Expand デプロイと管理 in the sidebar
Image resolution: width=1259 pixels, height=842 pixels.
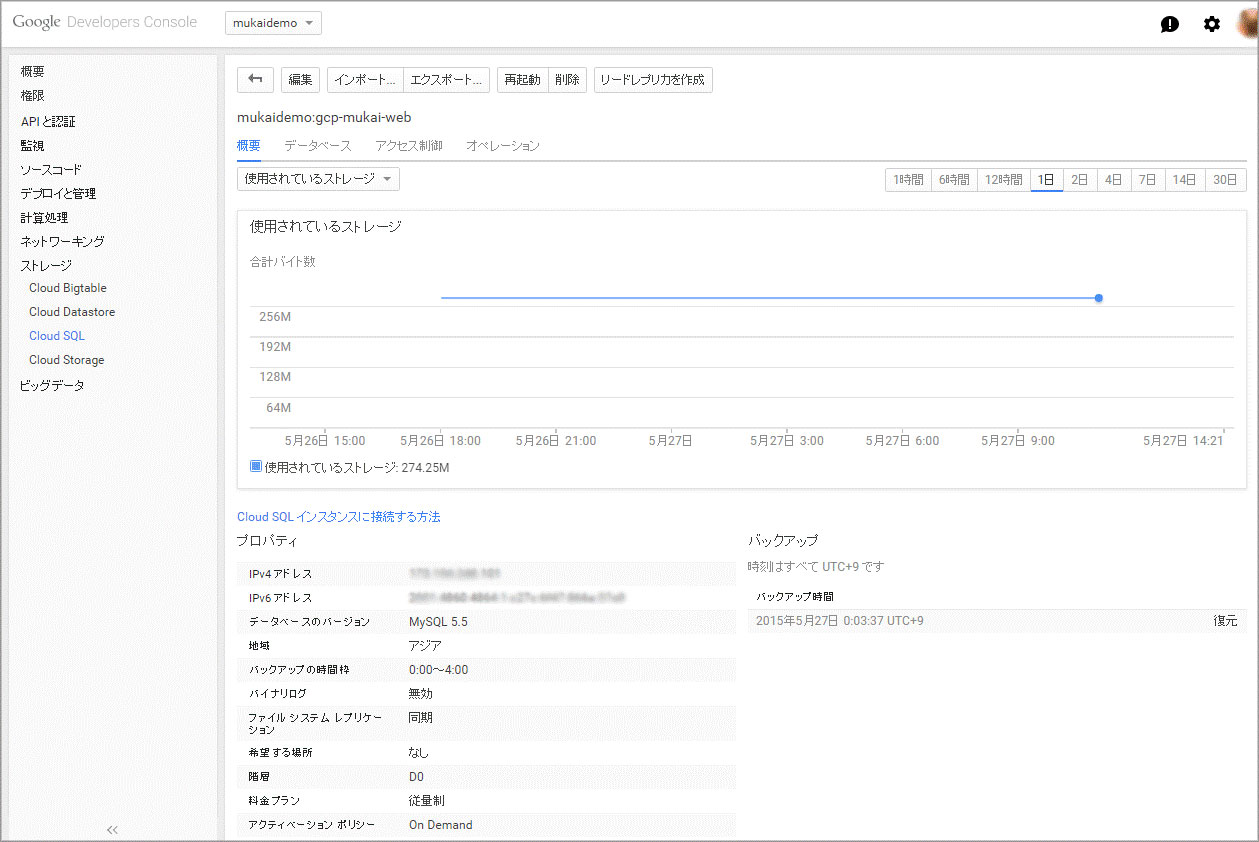tap(58, 194)
